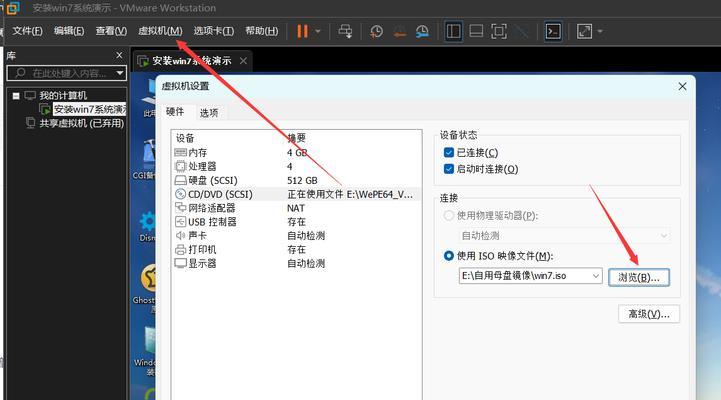
Task: Click the VMware Workstation title bar logo
Action: tap(13, 8)
